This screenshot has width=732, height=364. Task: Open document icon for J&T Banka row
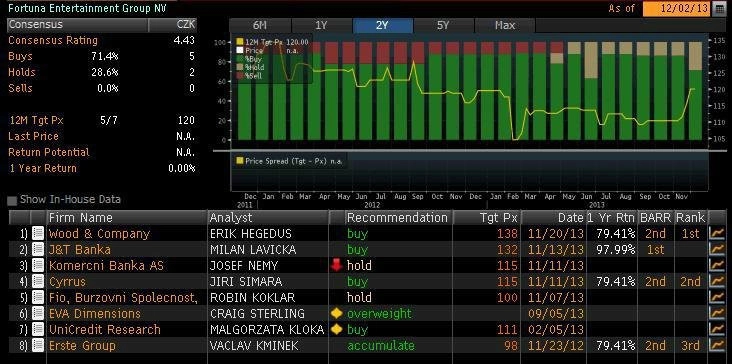[37, 250]
